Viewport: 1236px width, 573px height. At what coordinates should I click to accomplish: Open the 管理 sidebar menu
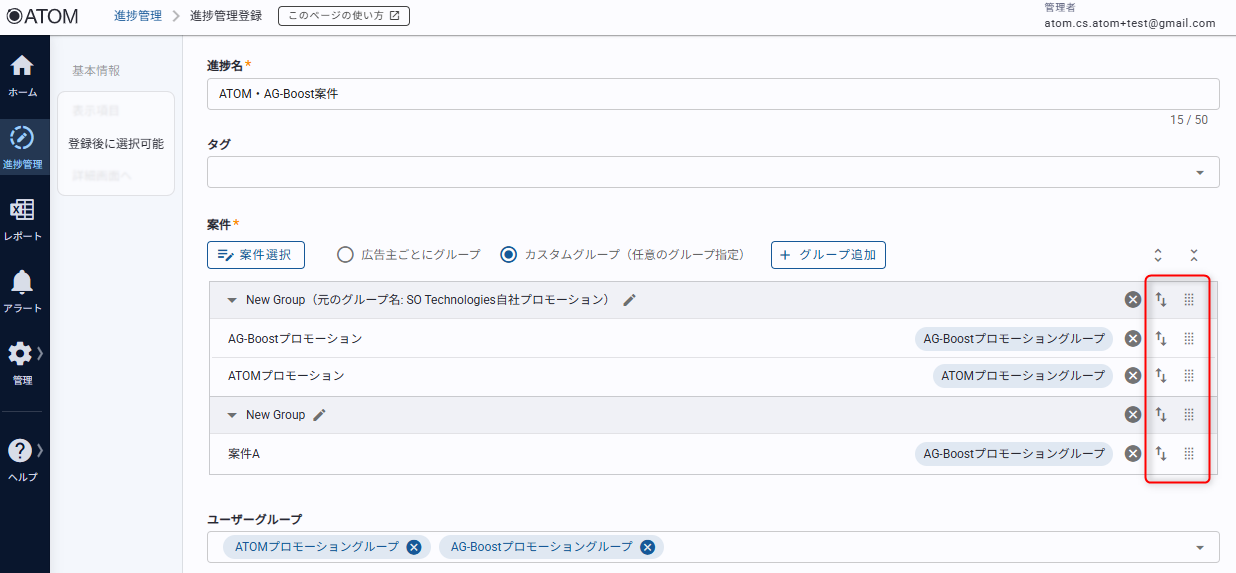click(x=22, y=362)
